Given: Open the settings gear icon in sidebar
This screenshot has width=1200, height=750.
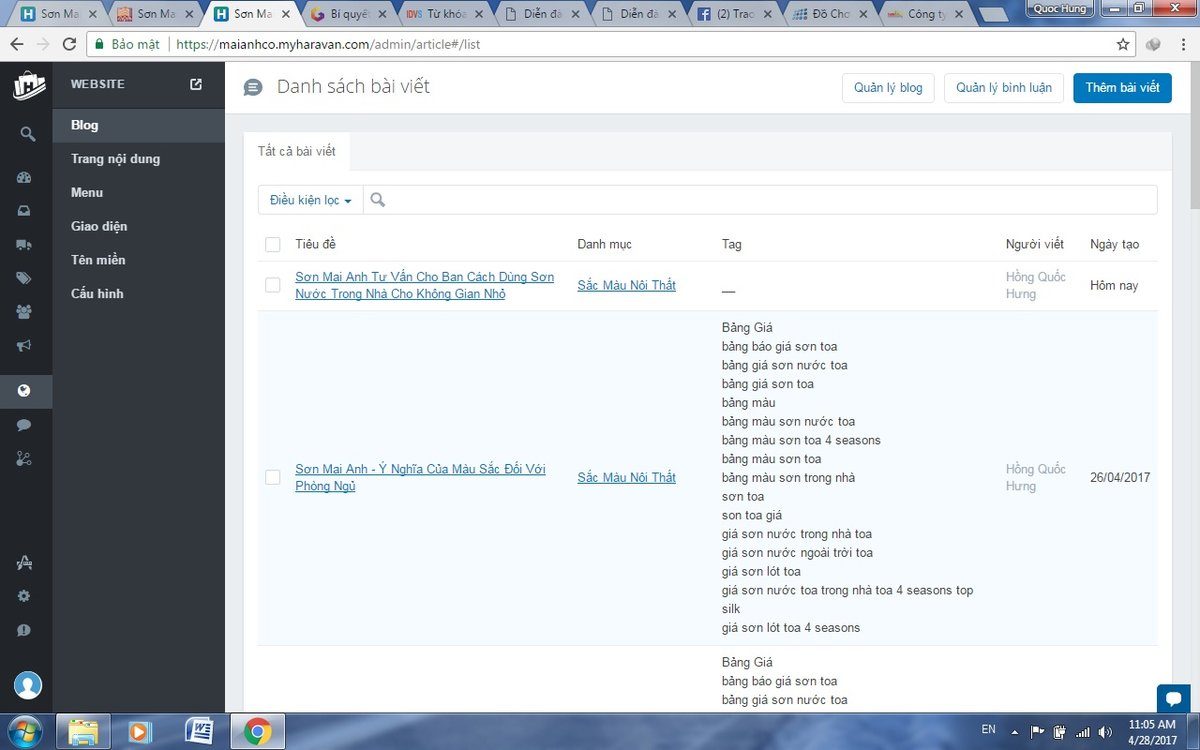Looking at the screenshot, I should (25, 596).
